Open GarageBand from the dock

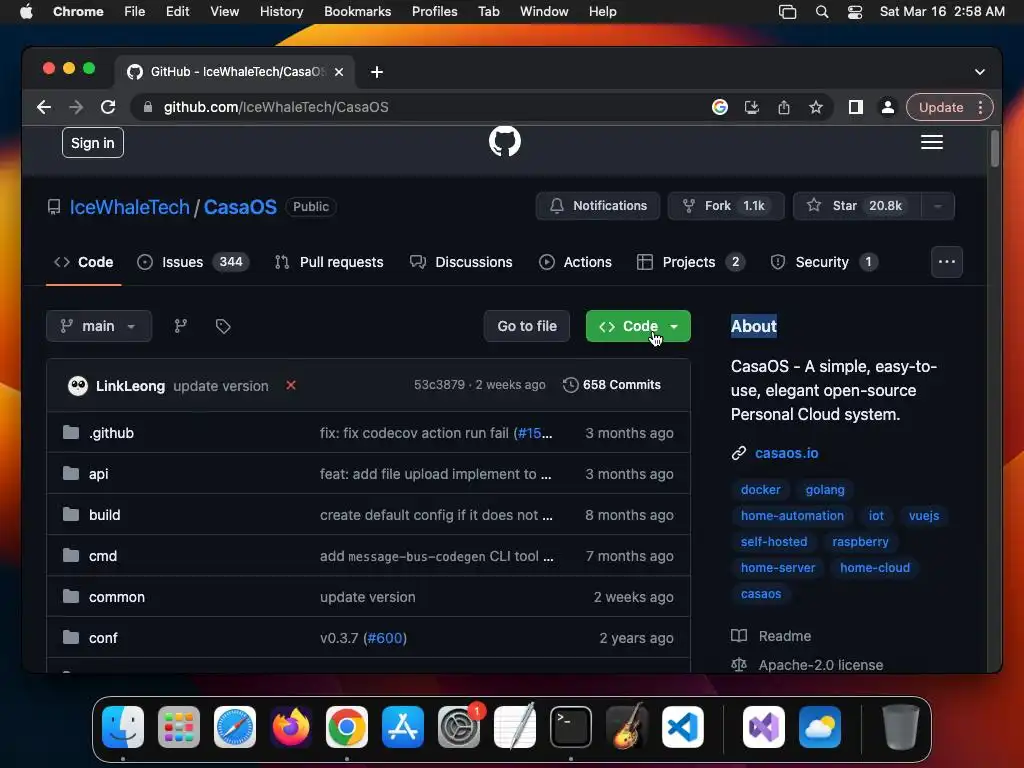[x=627, y=727]
